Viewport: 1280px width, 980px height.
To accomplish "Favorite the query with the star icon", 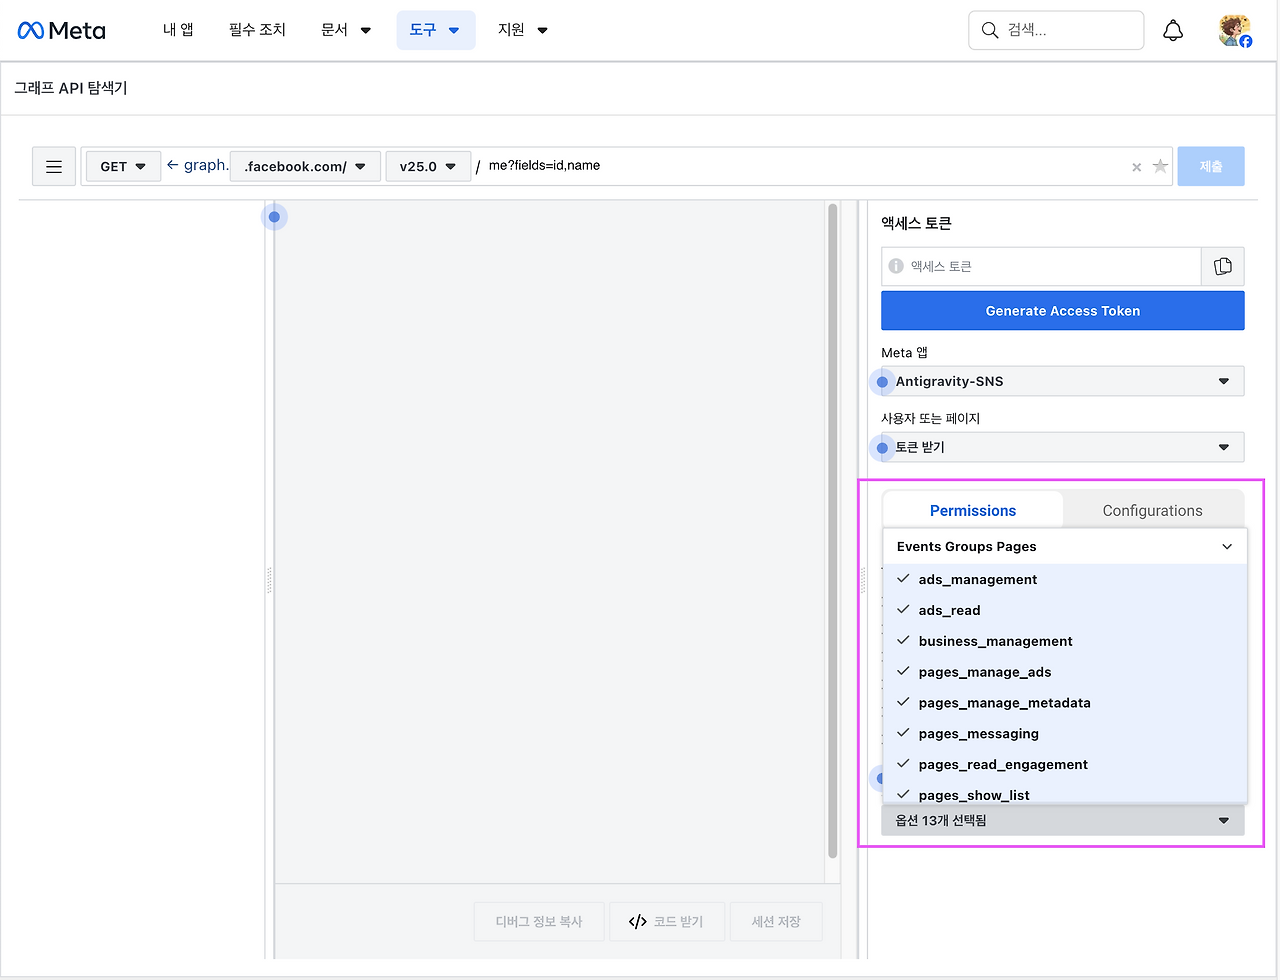I will [1160, 166].
